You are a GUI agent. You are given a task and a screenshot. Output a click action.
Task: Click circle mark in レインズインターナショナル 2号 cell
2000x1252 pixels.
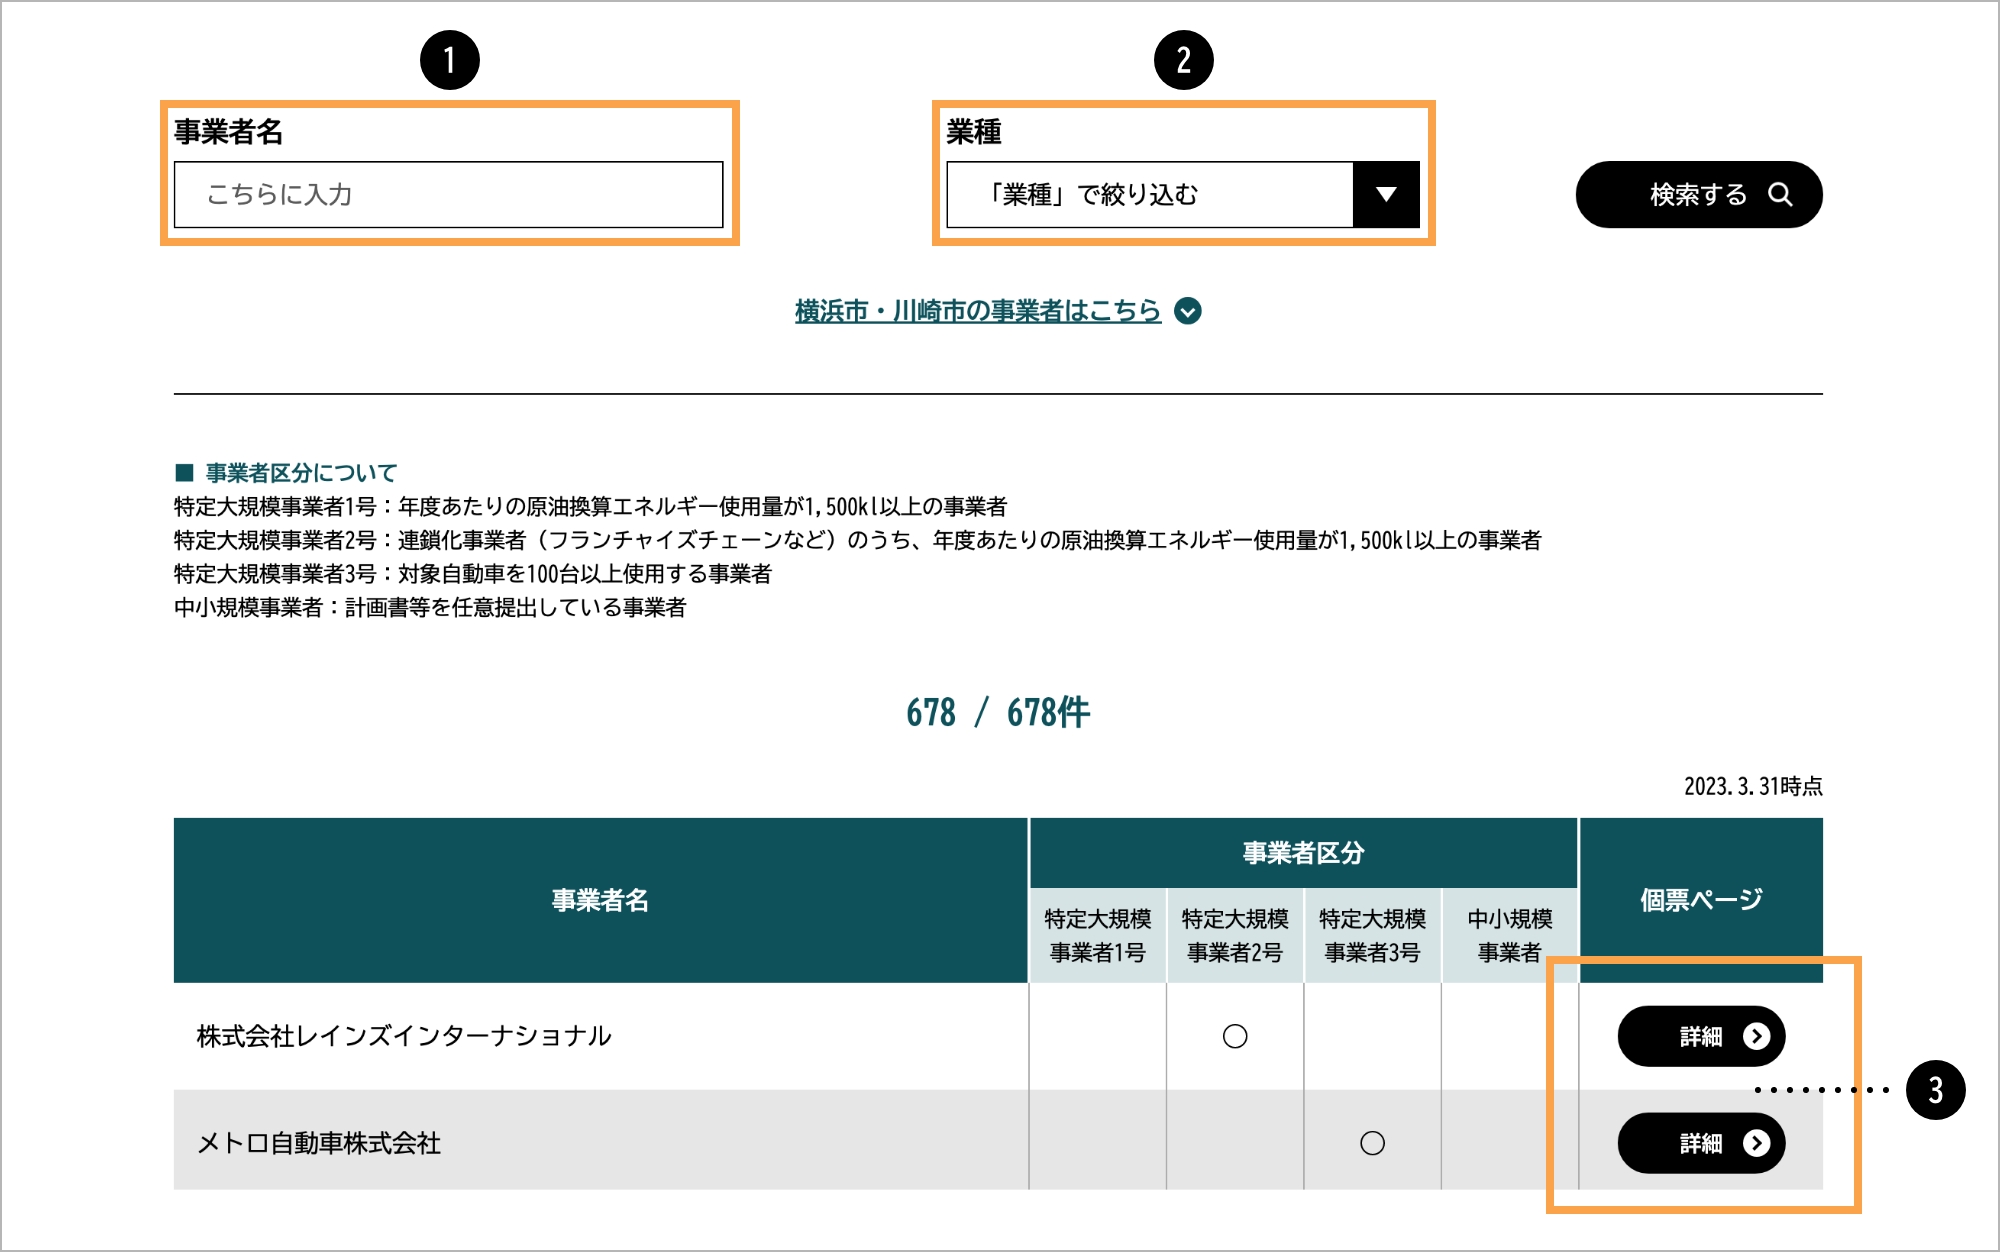1235,1036
